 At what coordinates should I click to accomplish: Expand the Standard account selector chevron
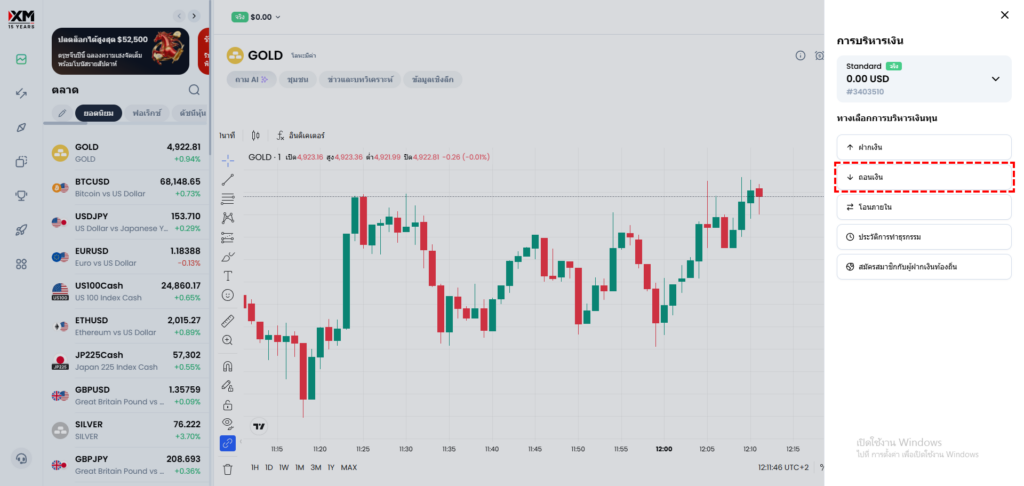(995, 79)
